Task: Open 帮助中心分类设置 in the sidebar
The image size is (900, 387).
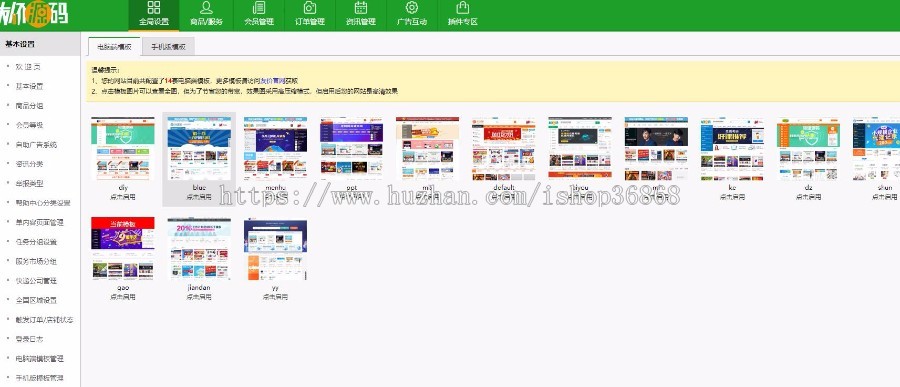Action: pos(43,203)
